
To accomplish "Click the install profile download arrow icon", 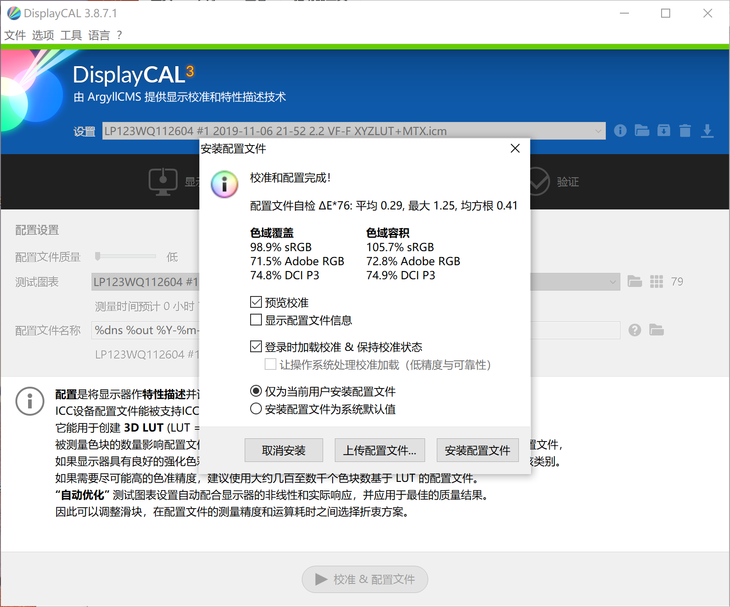I will click(707, 131).
